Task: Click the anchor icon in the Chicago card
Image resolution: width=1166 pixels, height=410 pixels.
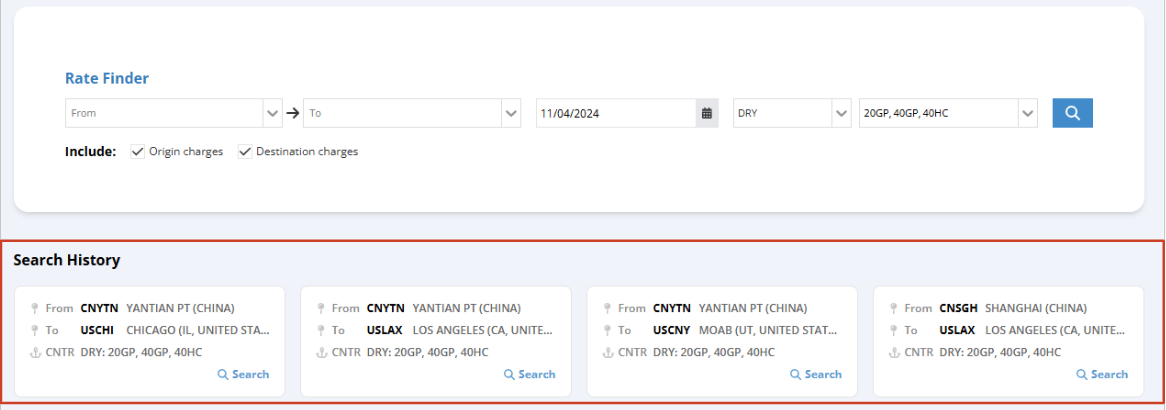Action: (34, 352)
